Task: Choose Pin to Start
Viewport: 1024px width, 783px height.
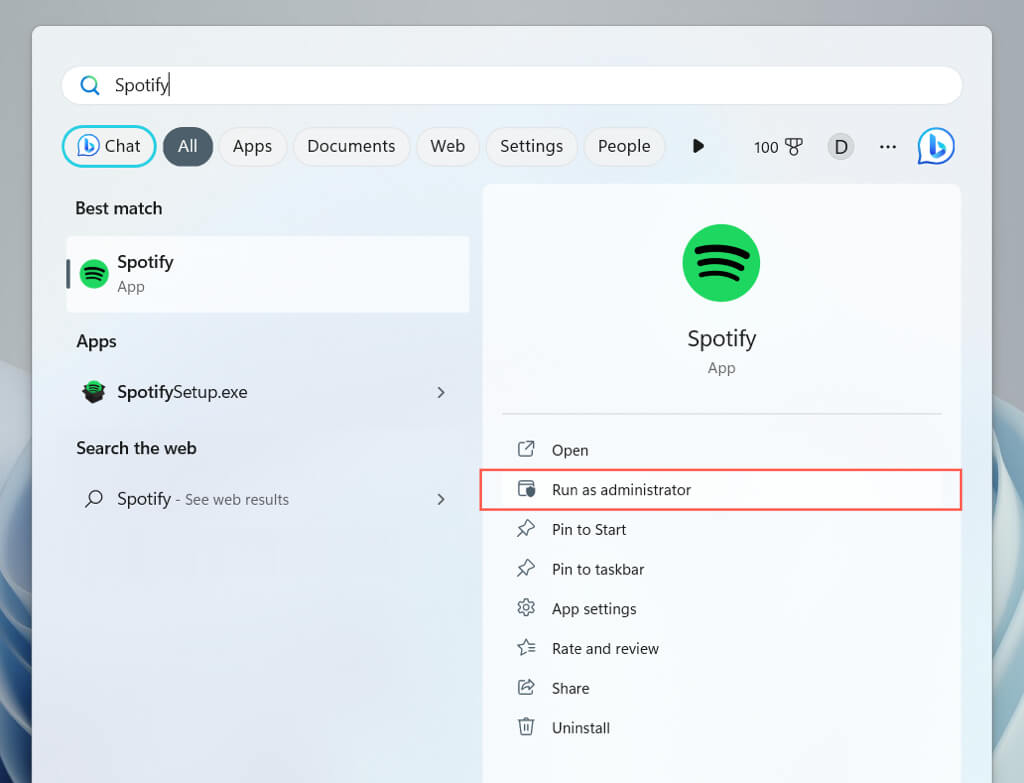Action: pos(721,530)
